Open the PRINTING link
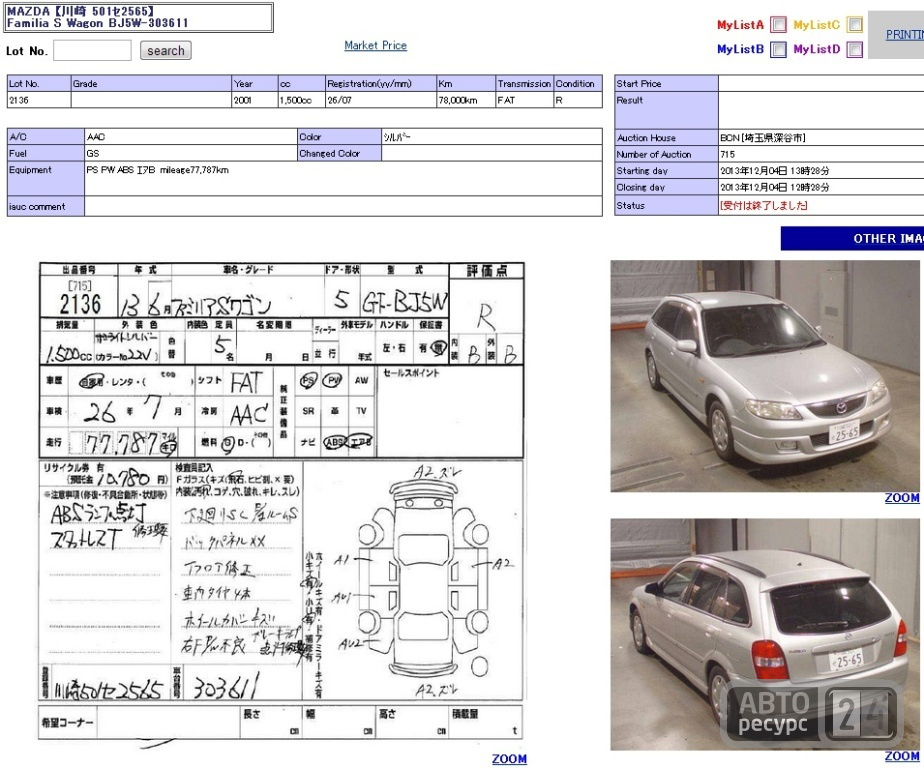This screenshot has height=768, width=924. [x=905, y=35]
